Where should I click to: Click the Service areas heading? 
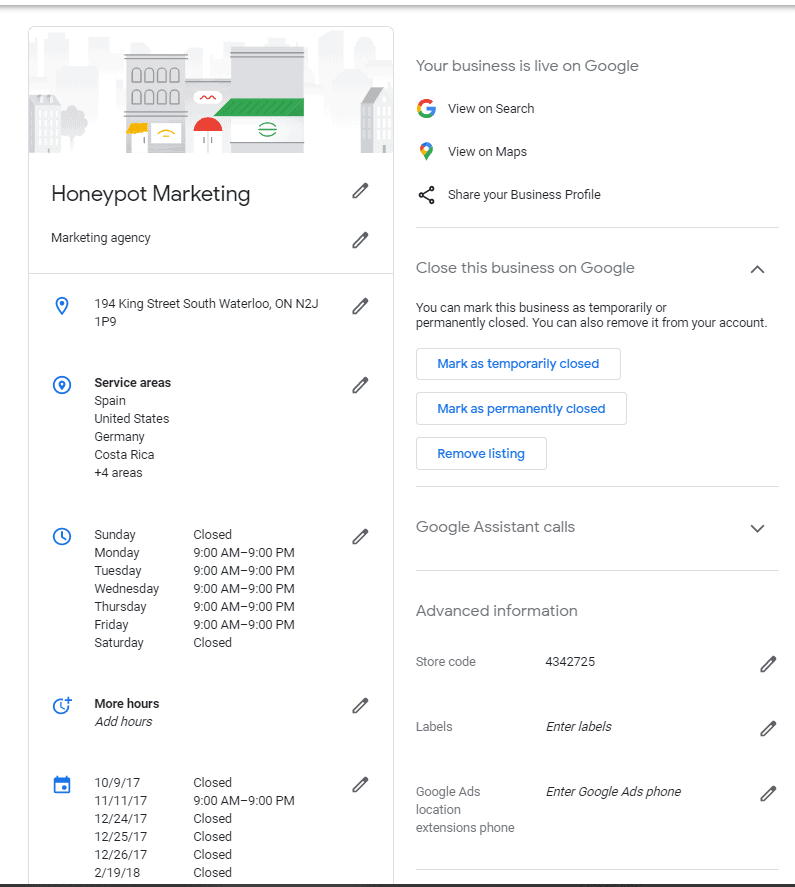pos(132,383)
